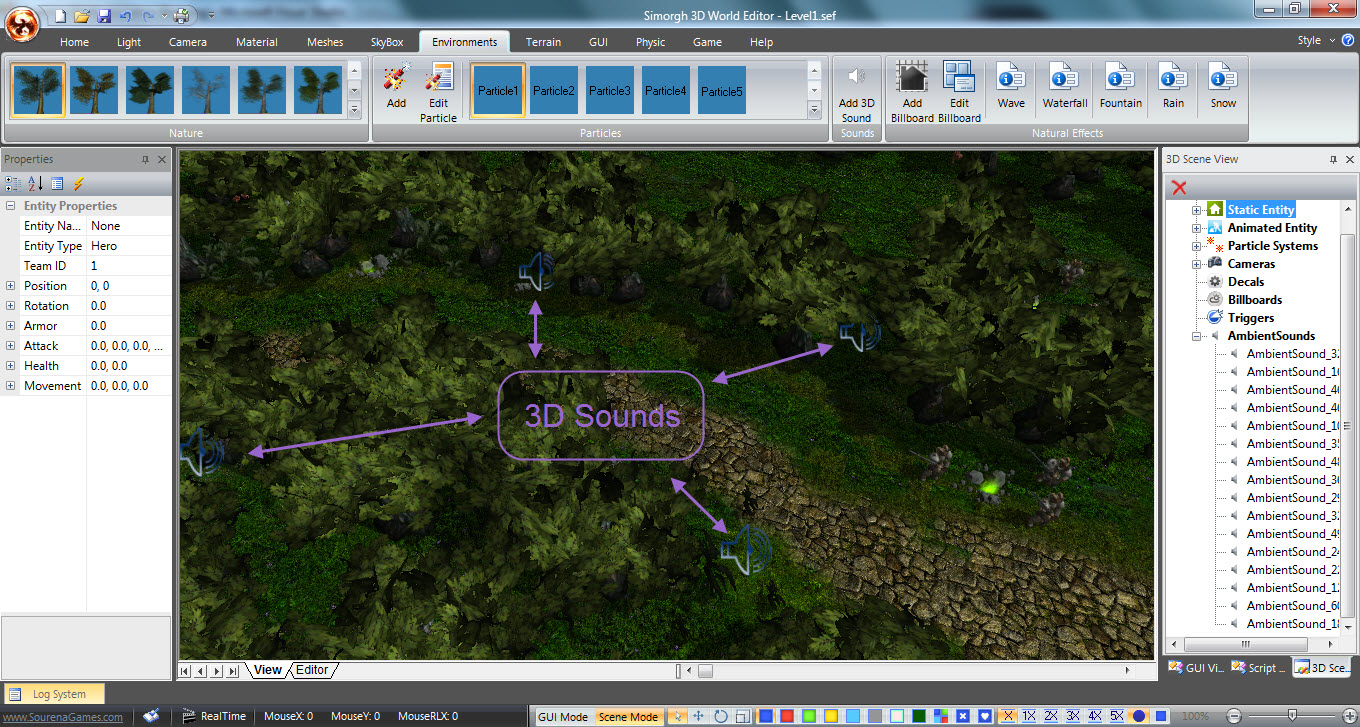Select the Wave natural effect
The height and width of the screenshot is (727, 1360).
[1011, 85]
